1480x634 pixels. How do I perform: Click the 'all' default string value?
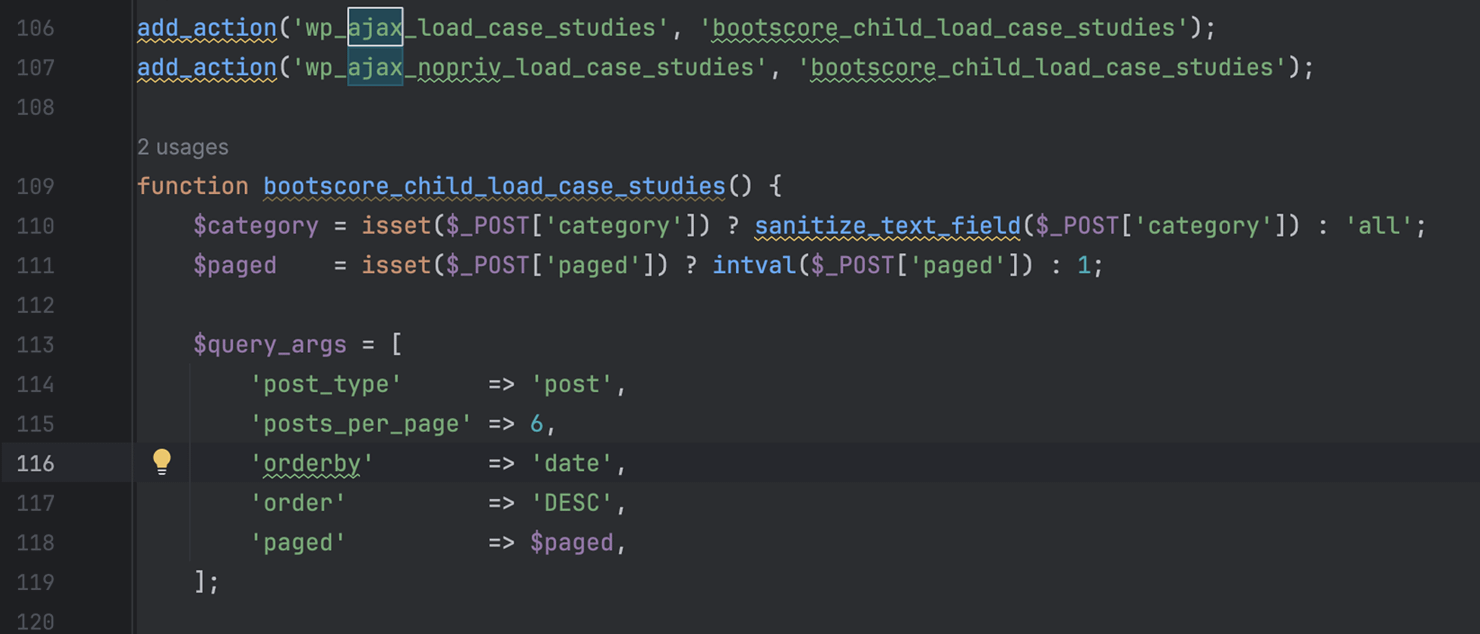click(1377, 226)
